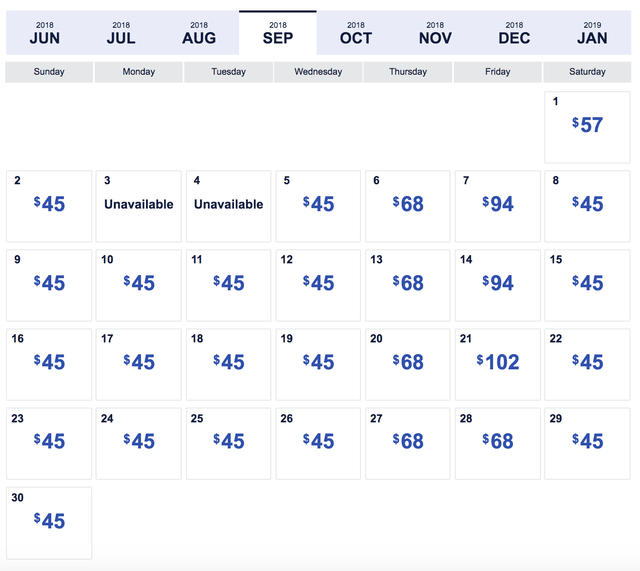Open the JUL 2018 month tab
Screen dimensions: 640x571
click(121, 33)
